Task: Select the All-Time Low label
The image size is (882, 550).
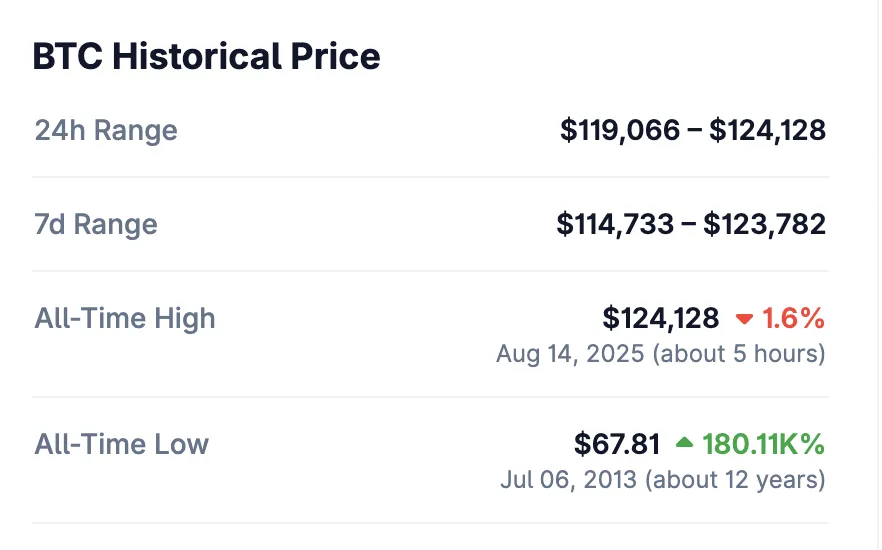Action: pyautogui.click(x=122, y=444)
